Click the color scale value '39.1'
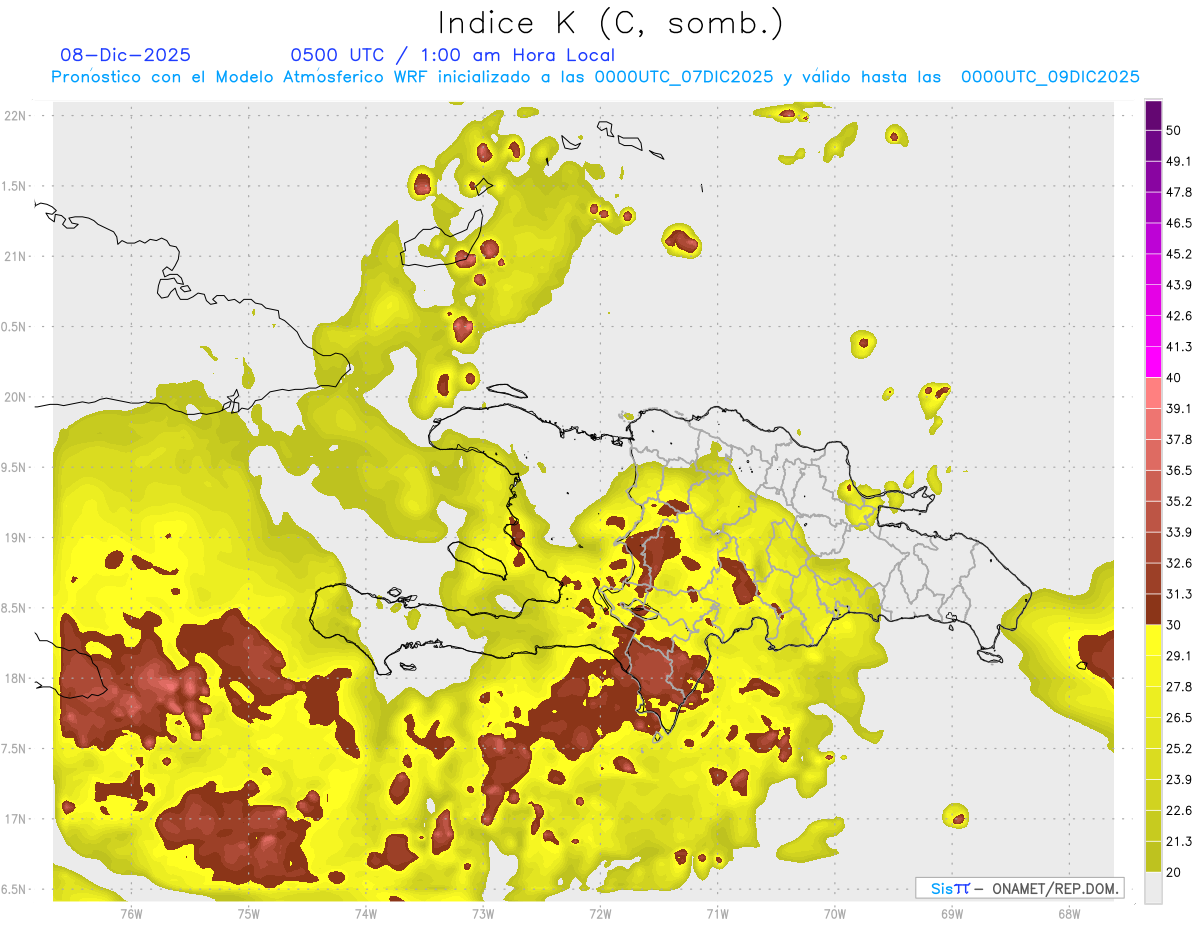The height and width of the screenshot is (927, 1200). (1178, 408)
